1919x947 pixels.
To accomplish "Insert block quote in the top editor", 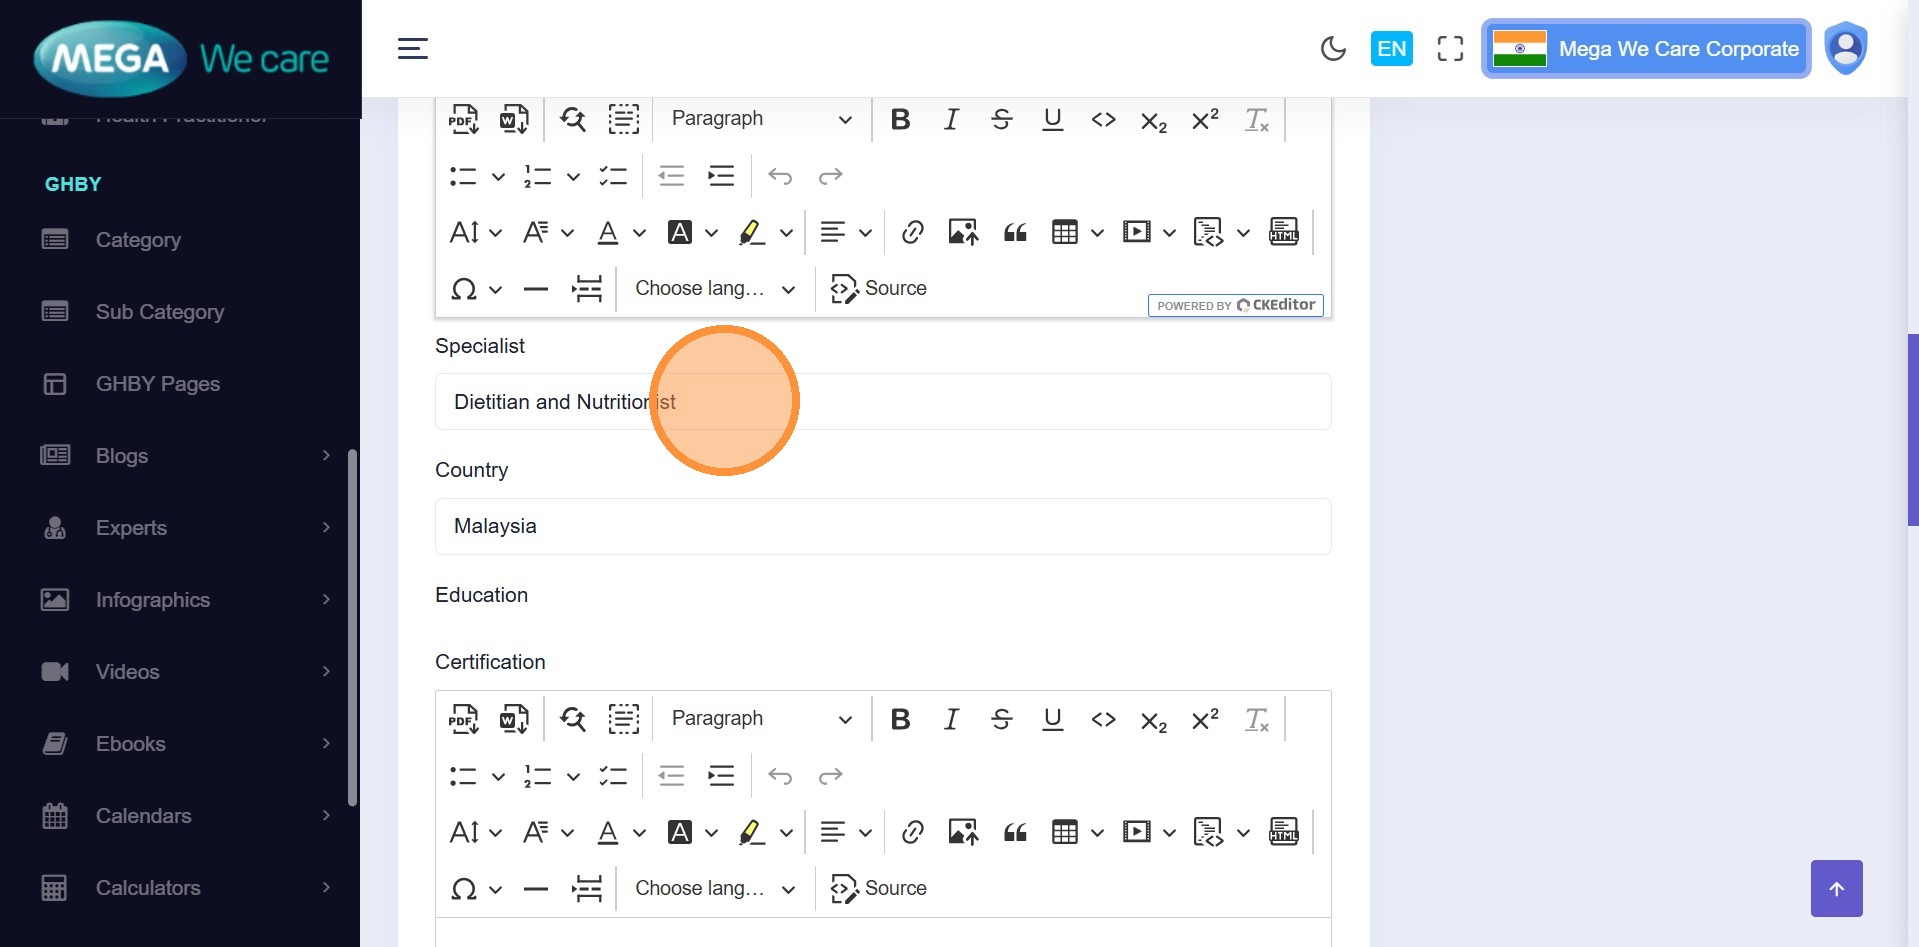I will point(1015,233).
